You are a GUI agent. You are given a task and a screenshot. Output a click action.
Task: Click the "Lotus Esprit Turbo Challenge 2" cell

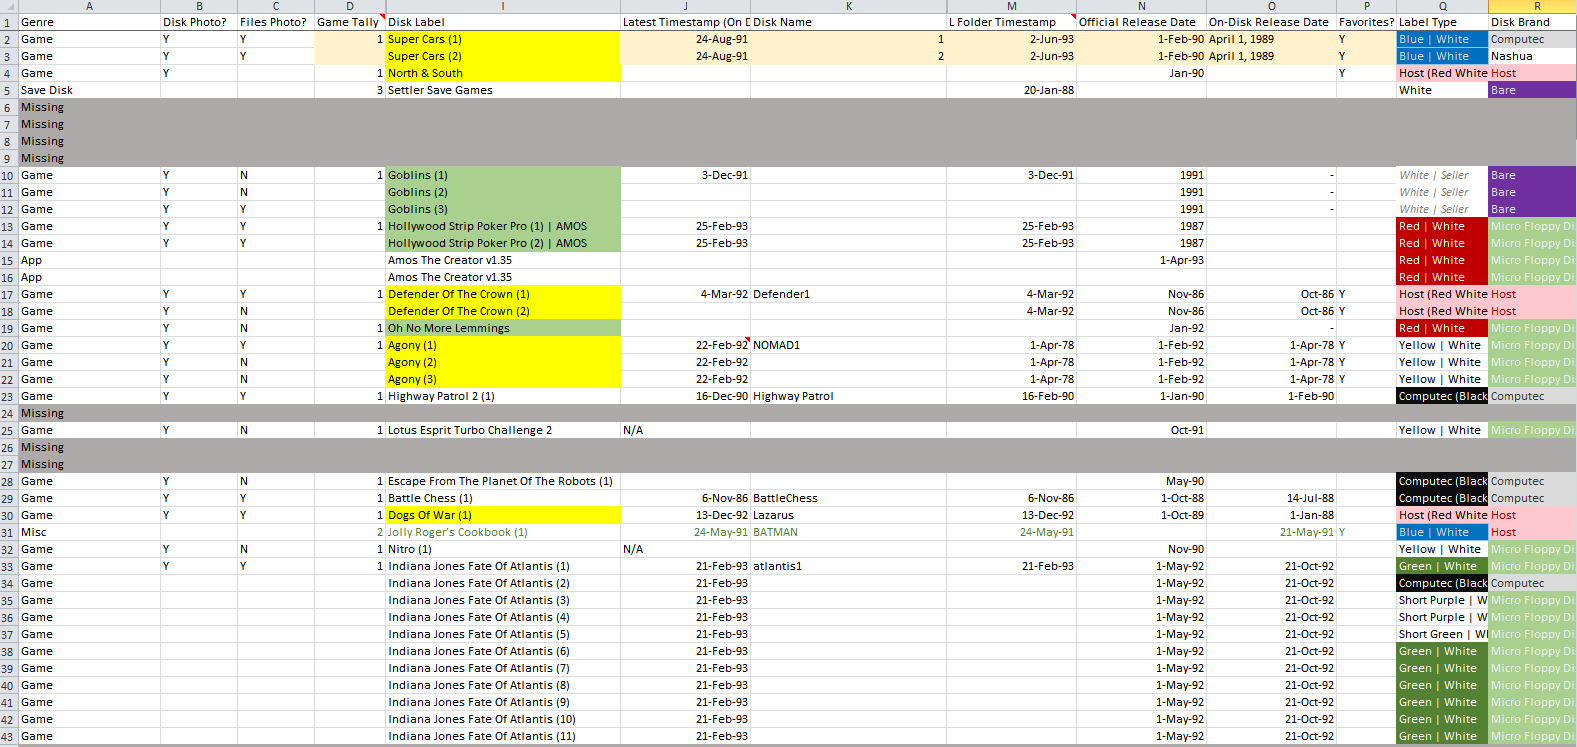point(502,430)
